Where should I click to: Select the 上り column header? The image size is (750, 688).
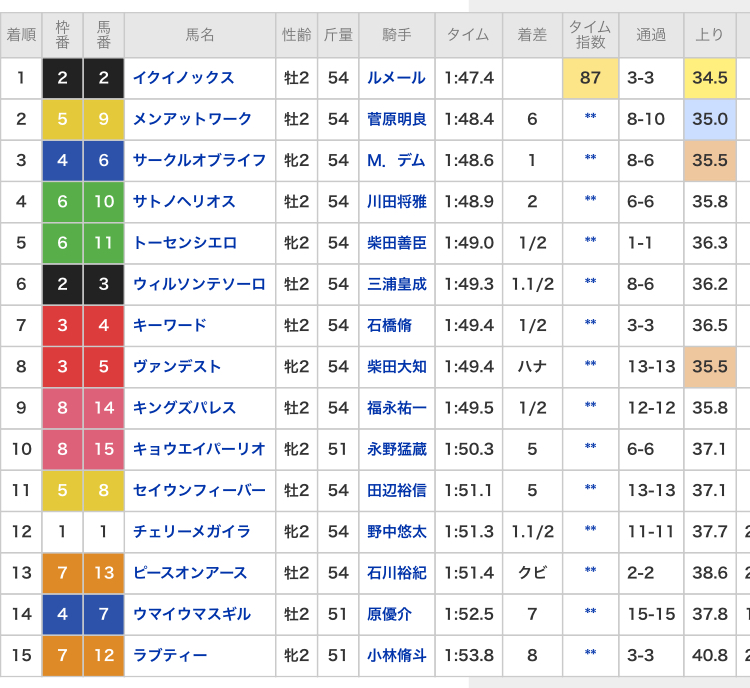pyautogui.click(x=710, y=35)
